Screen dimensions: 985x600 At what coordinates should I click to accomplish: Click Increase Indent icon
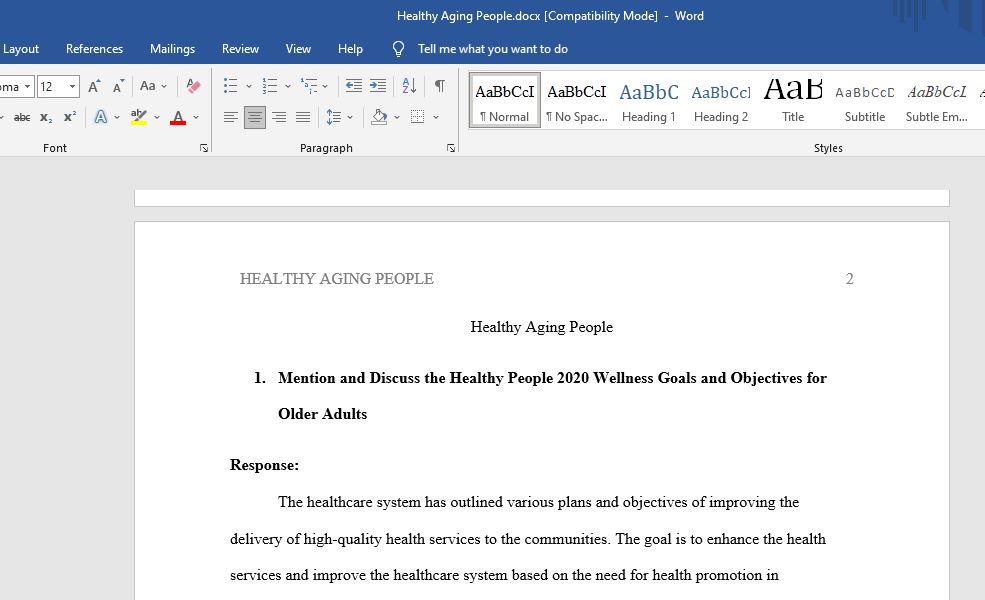tap(378, 86)
